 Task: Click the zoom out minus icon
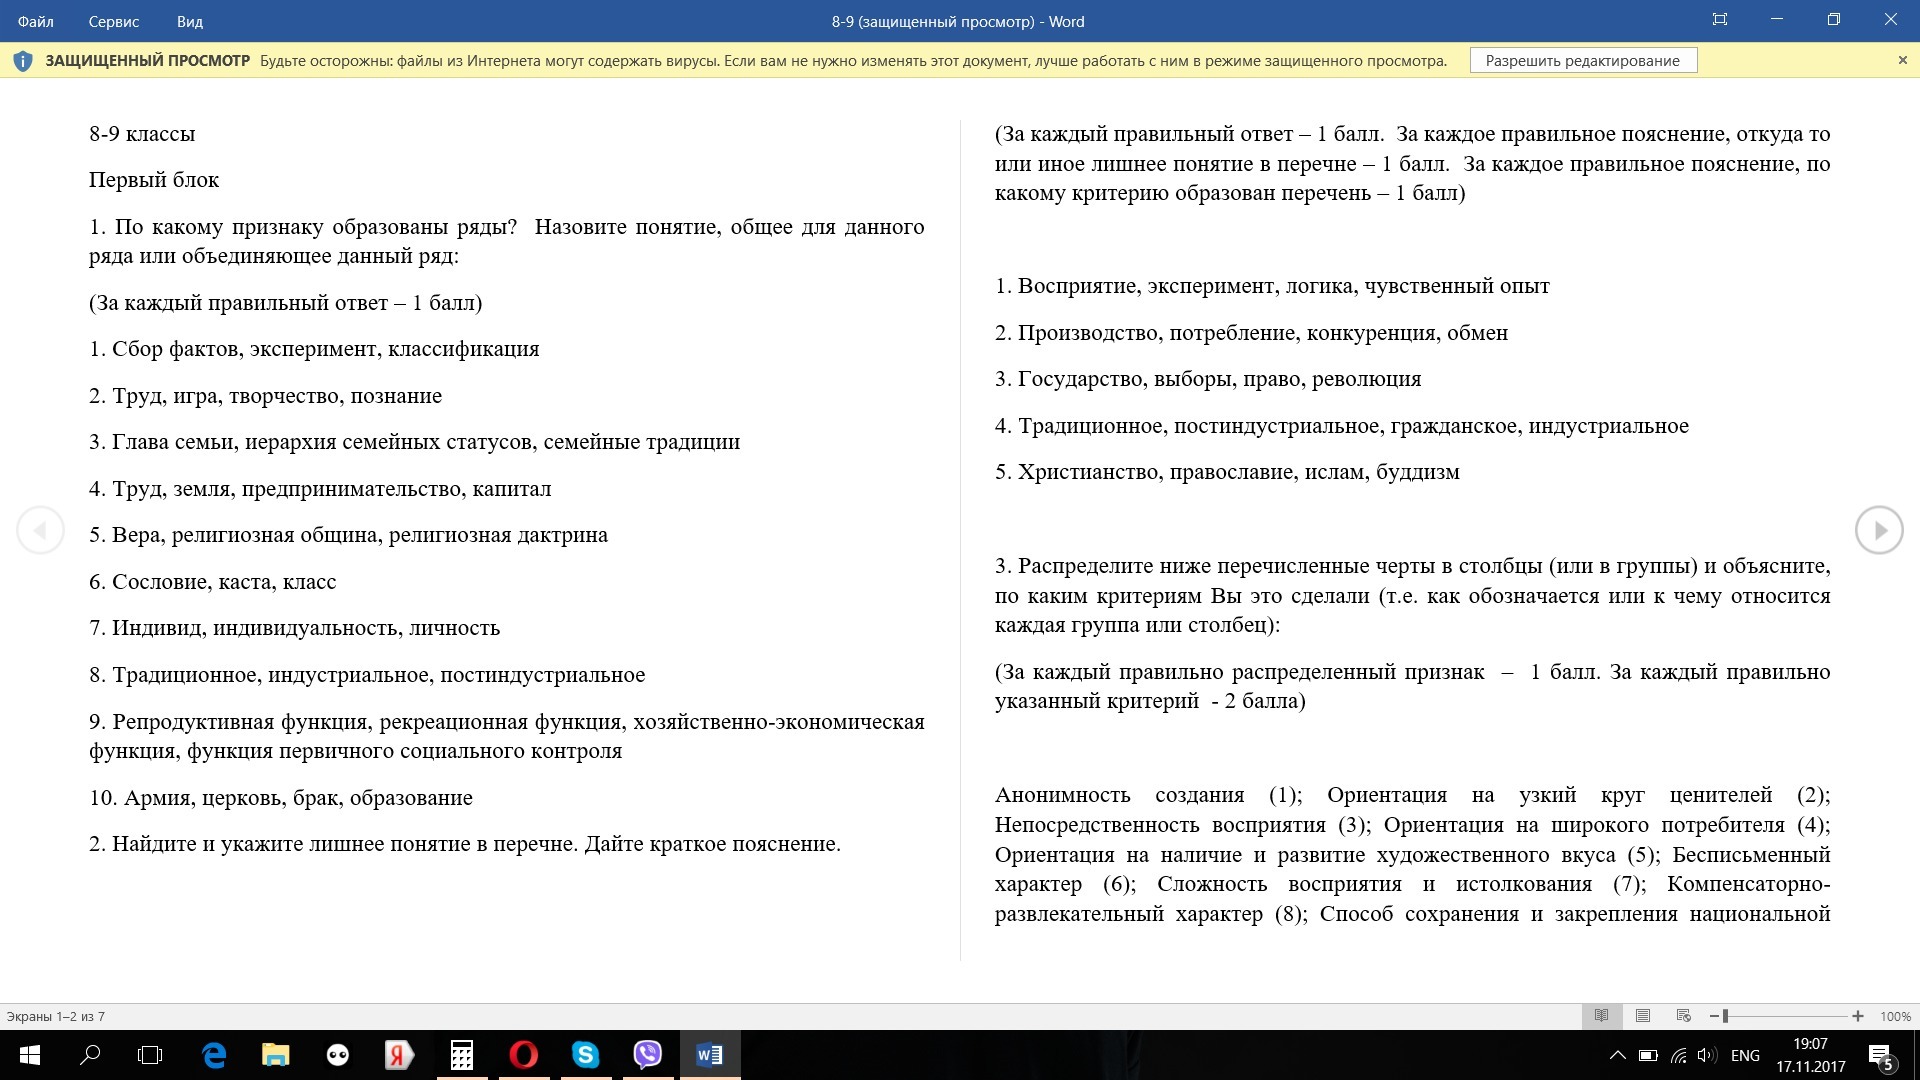pyautogui.click(x=1713, y=1016)
